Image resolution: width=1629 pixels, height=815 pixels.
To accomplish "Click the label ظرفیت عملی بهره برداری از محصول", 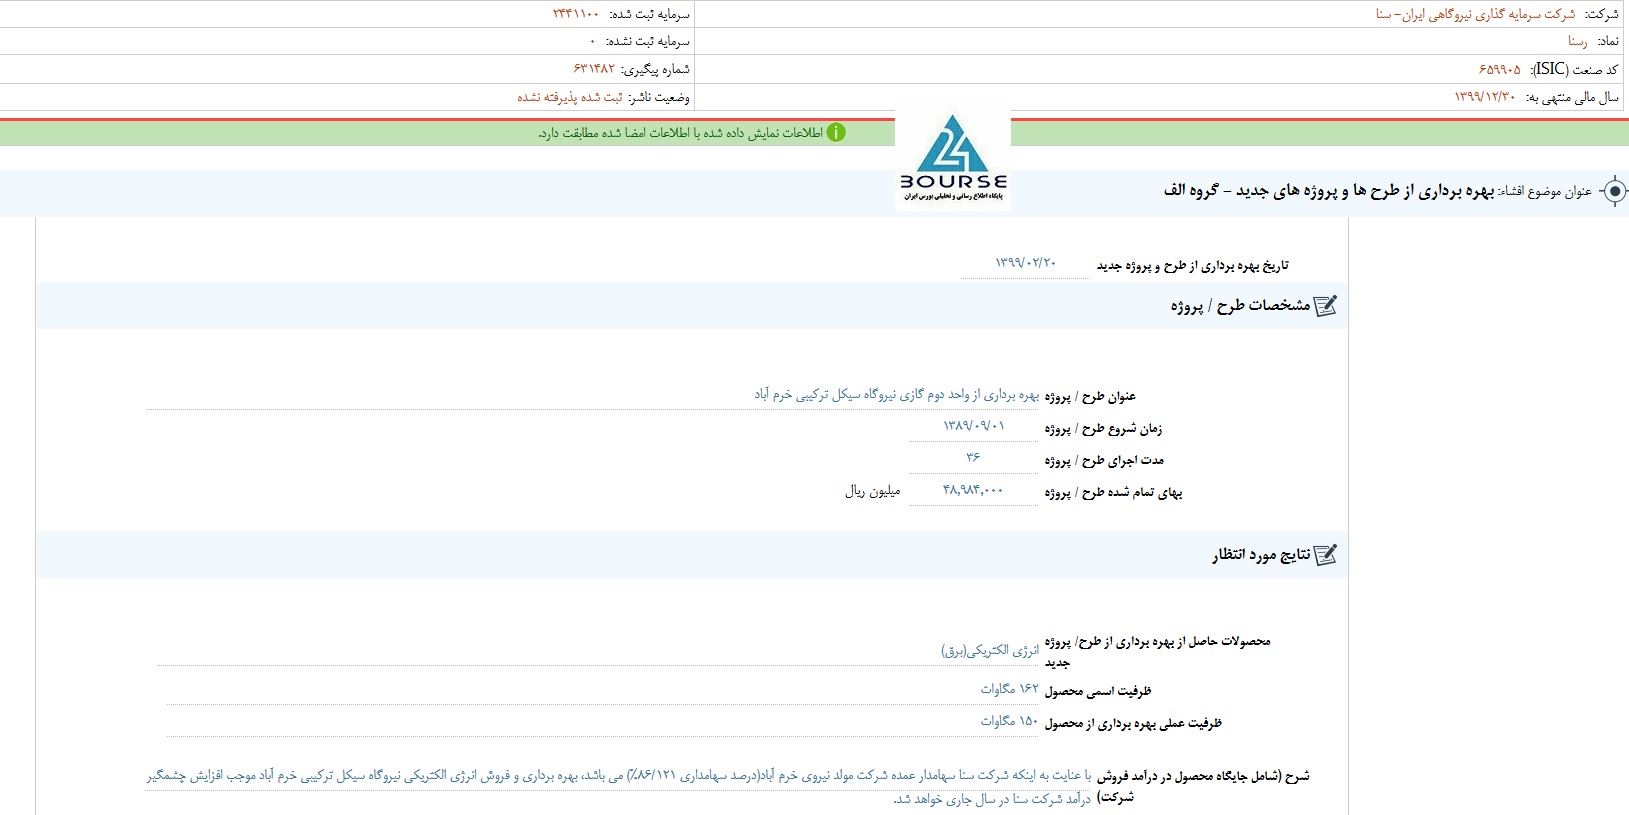I will [1133, 723].
